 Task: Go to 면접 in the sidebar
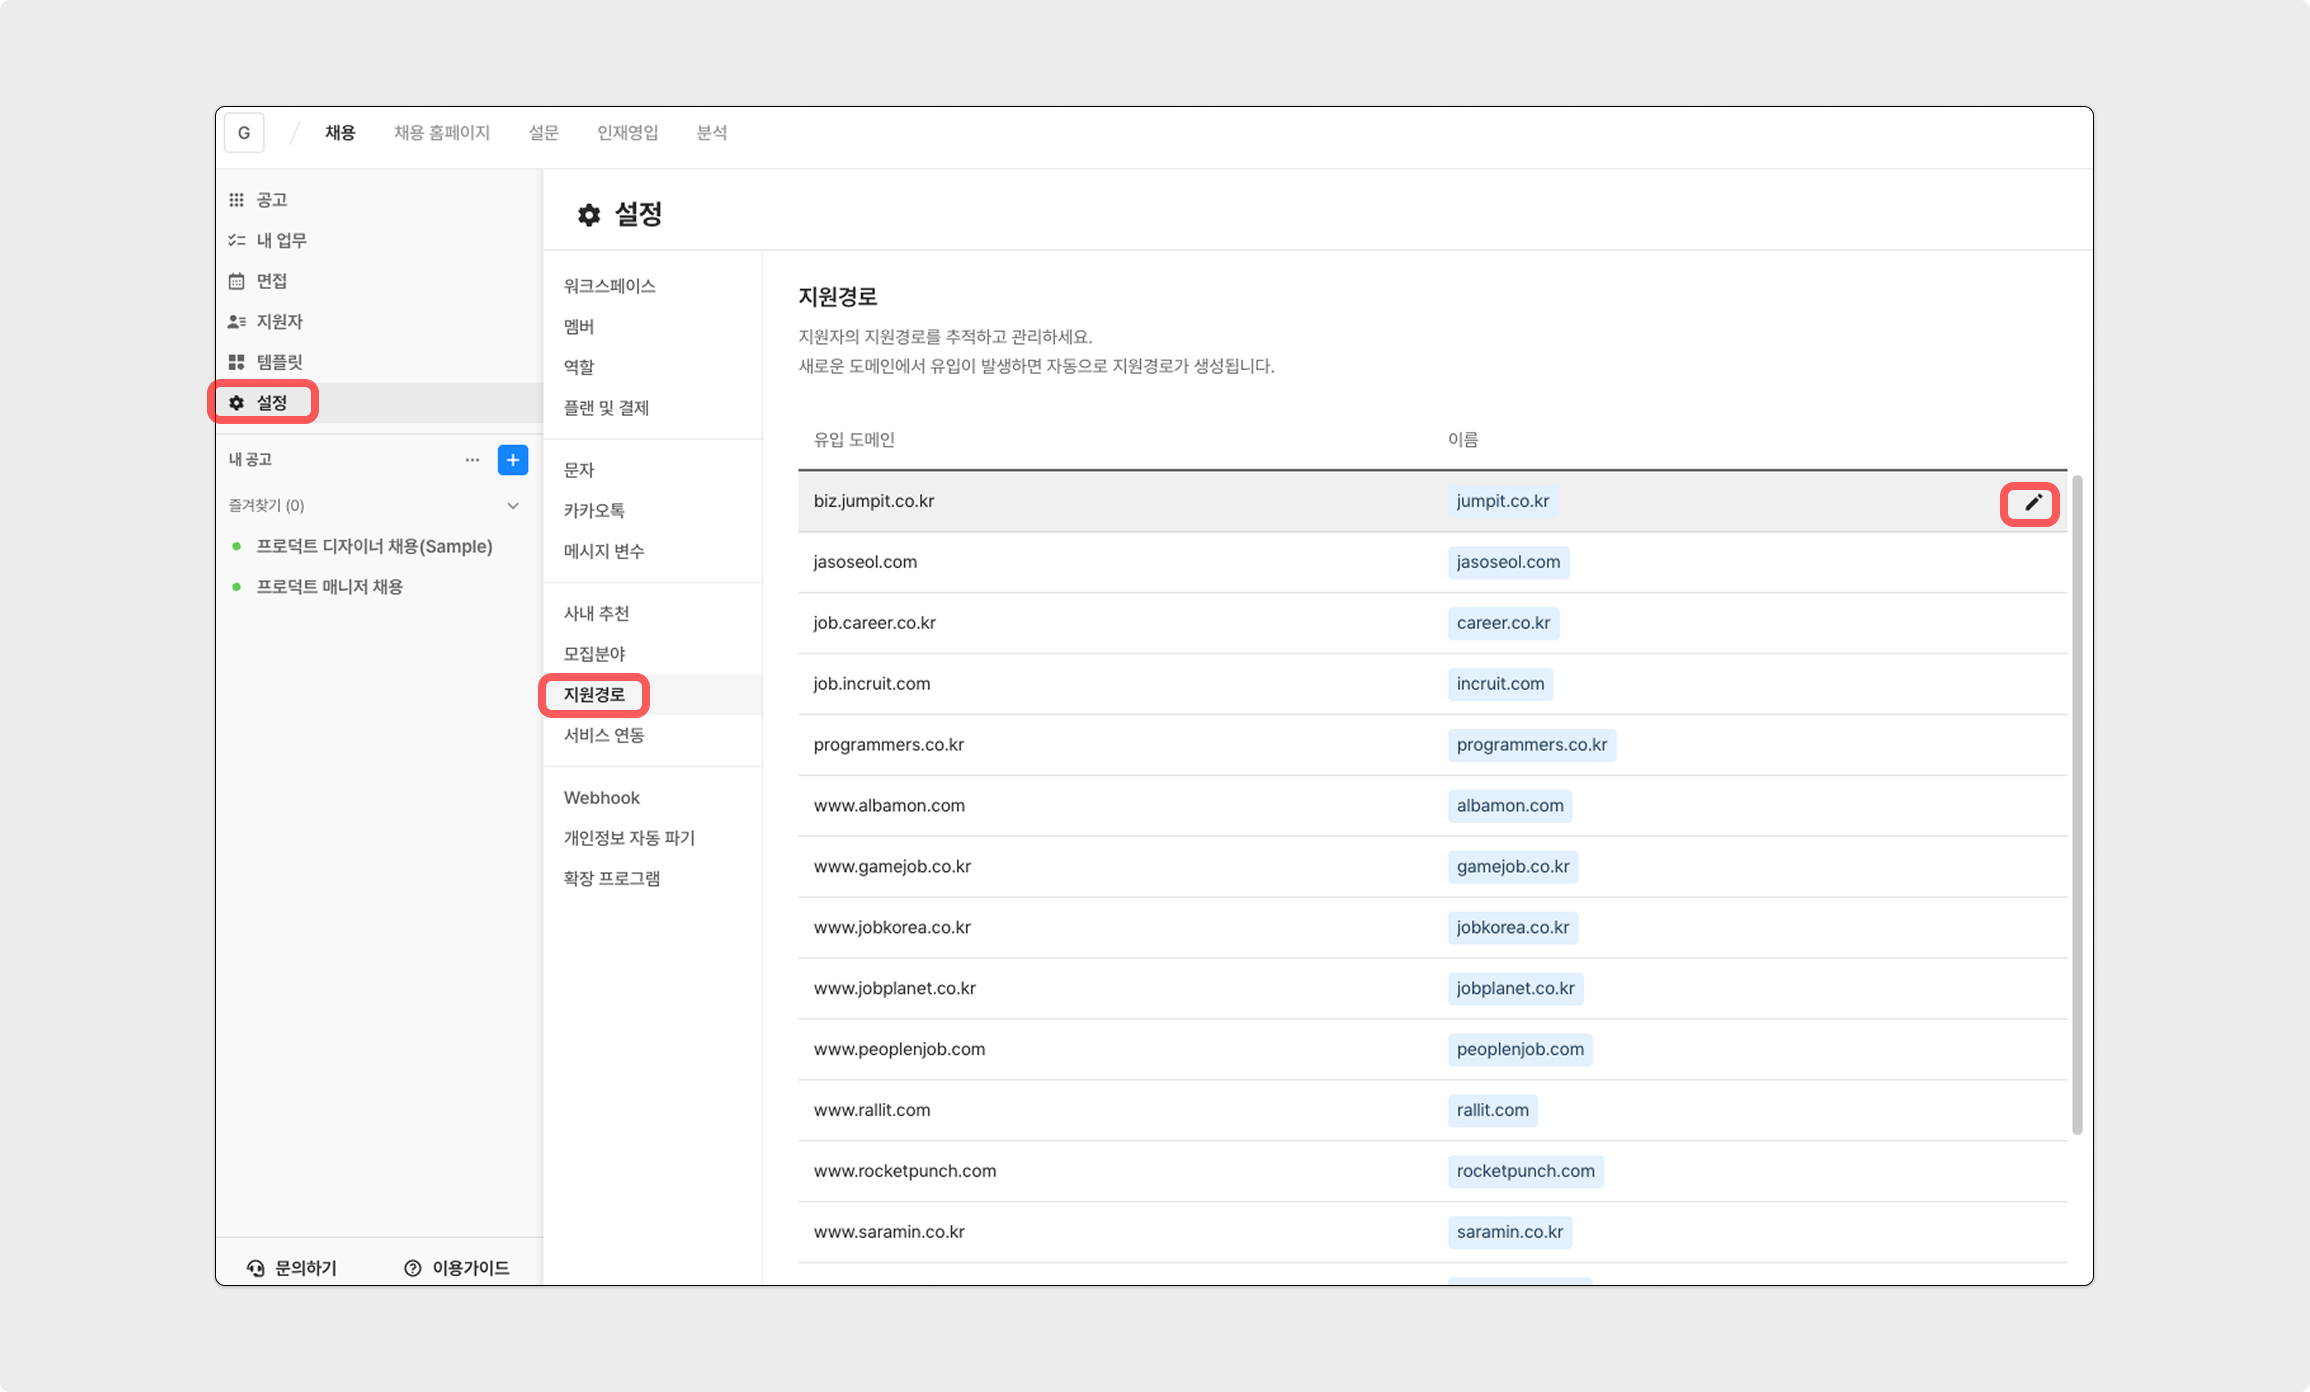point(272,281)
